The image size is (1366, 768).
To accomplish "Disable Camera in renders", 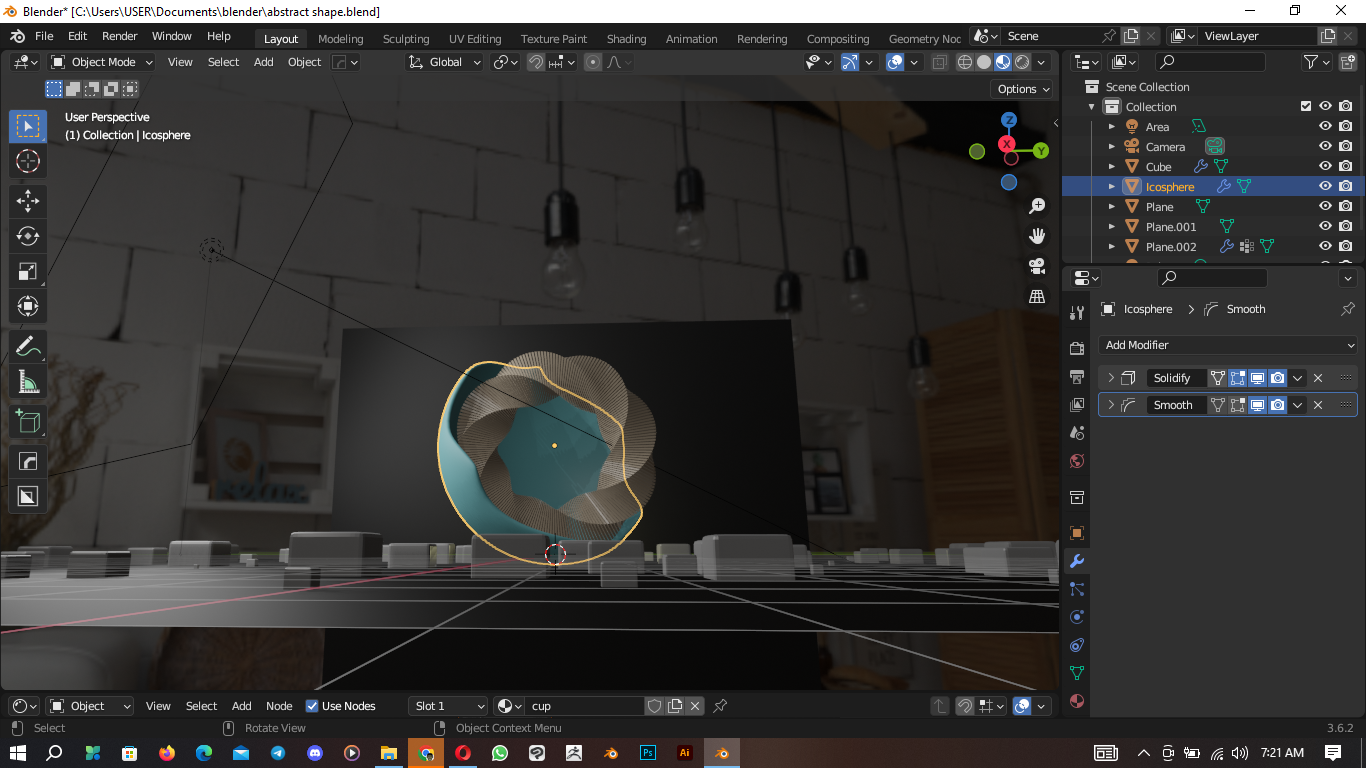I will click(1346, 146).
